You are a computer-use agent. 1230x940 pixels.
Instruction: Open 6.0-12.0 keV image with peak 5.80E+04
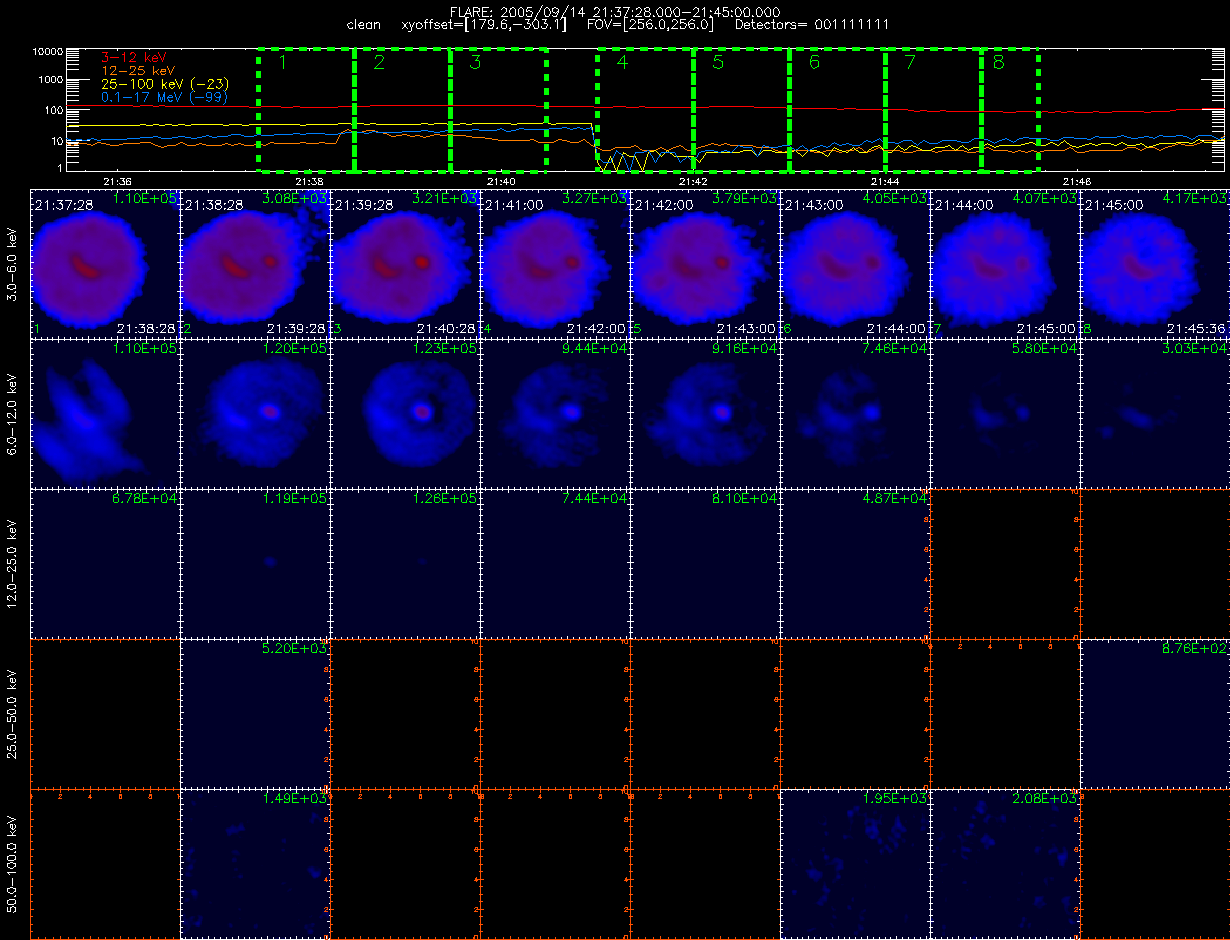pyautogui.click(x=1005, y=413)
